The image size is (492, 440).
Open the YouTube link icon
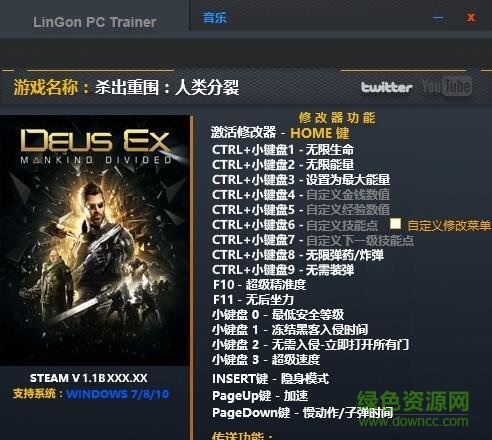point(447,86)
